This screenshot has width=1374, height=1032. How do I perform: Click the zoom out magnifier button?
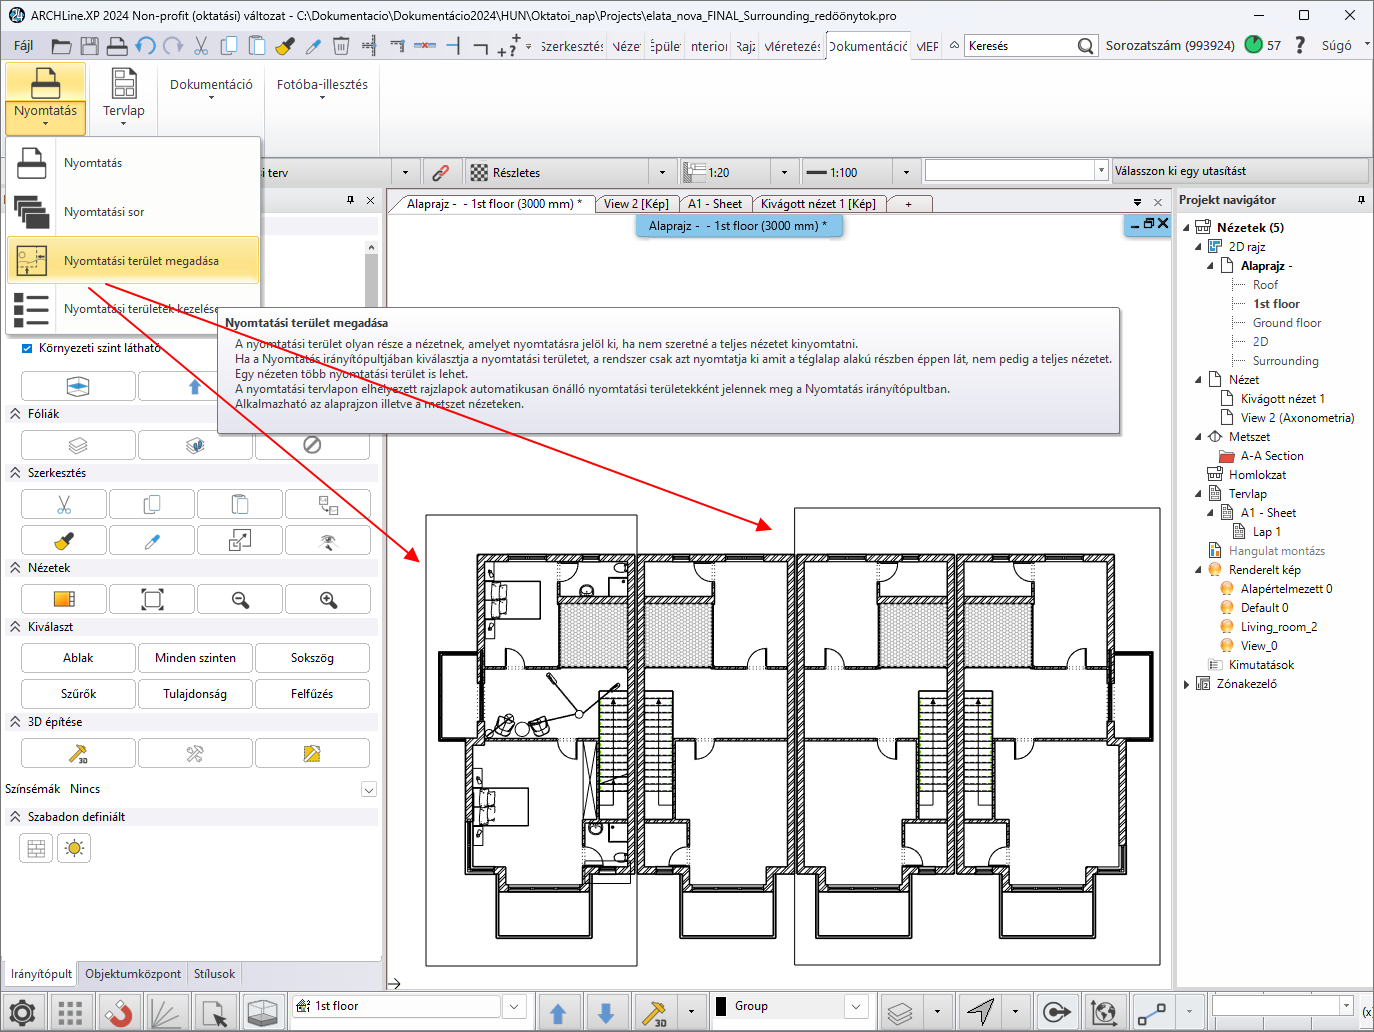pos(240,599)
